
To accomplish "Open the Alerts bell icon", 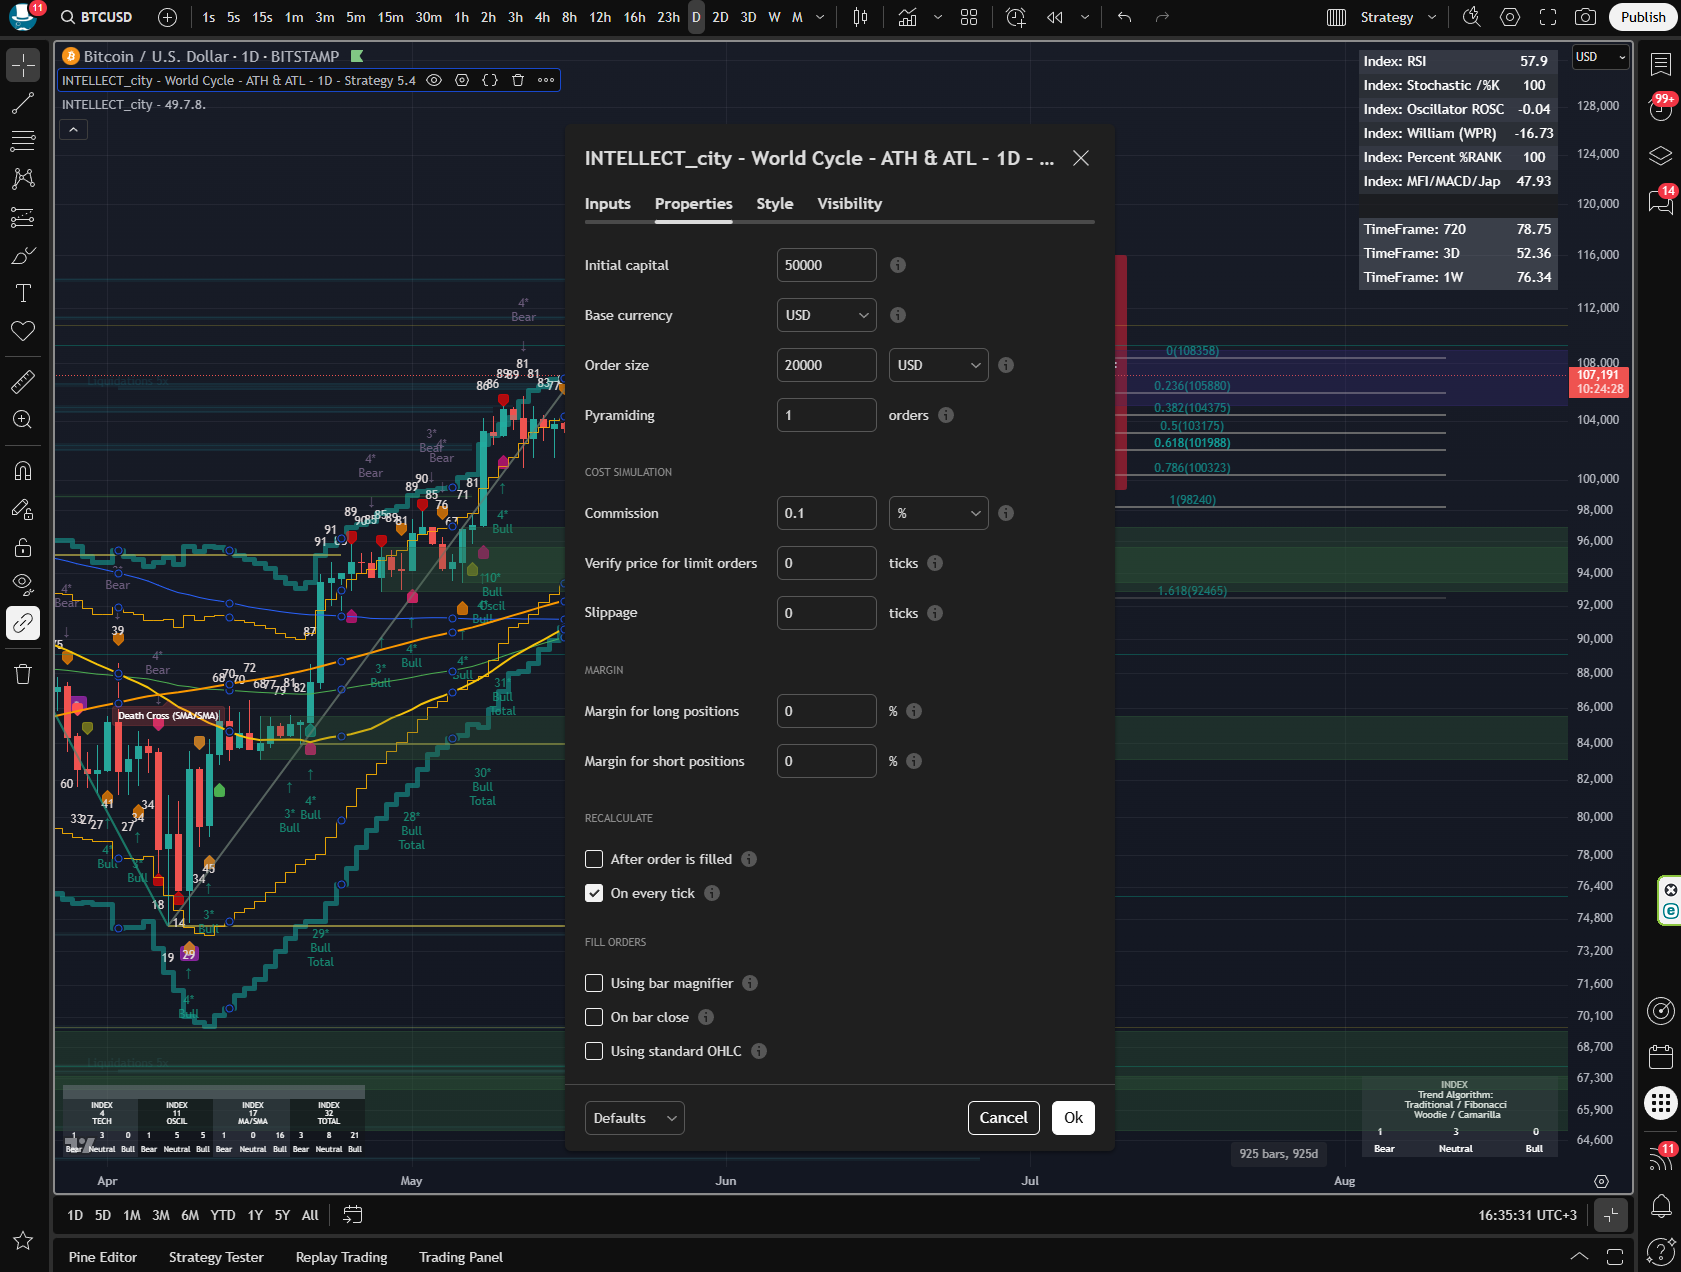I will click(x=1661, y=1206).
